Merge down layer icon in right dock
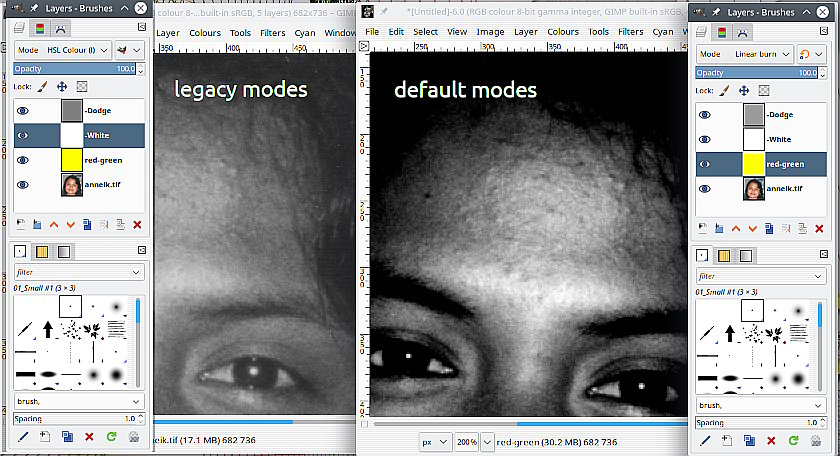Viewport: 840px width, 456px height. click(802, 229)
